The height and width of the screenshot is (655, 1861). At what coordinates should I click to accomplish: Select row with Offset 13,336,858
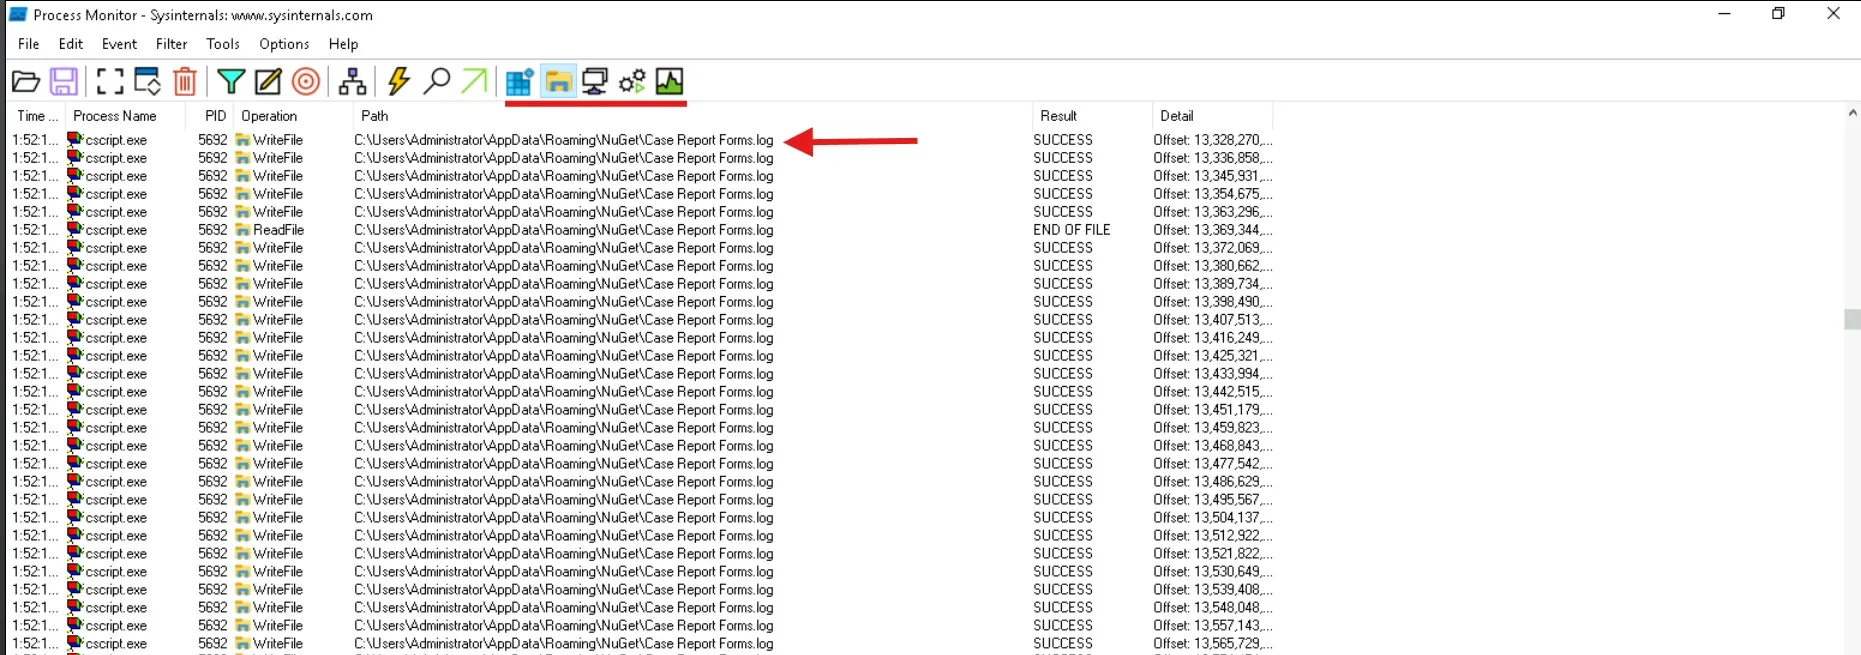pos(640,158)
